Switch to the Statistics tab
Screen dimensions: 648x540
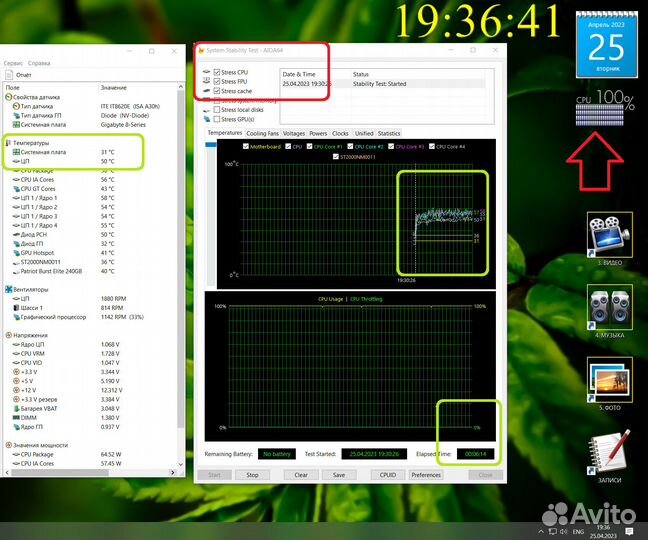(389, 133)
